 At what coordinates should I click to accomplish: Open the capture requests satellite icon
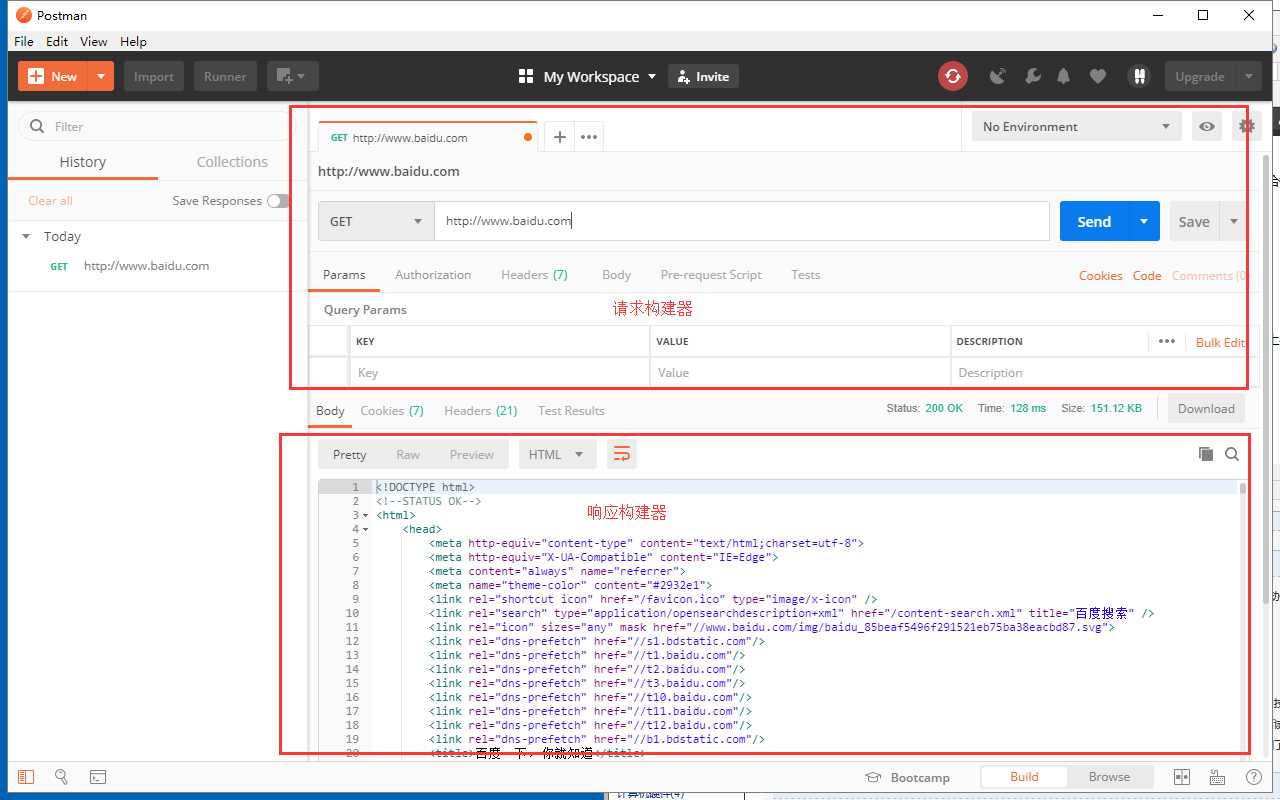pos(997,76)
